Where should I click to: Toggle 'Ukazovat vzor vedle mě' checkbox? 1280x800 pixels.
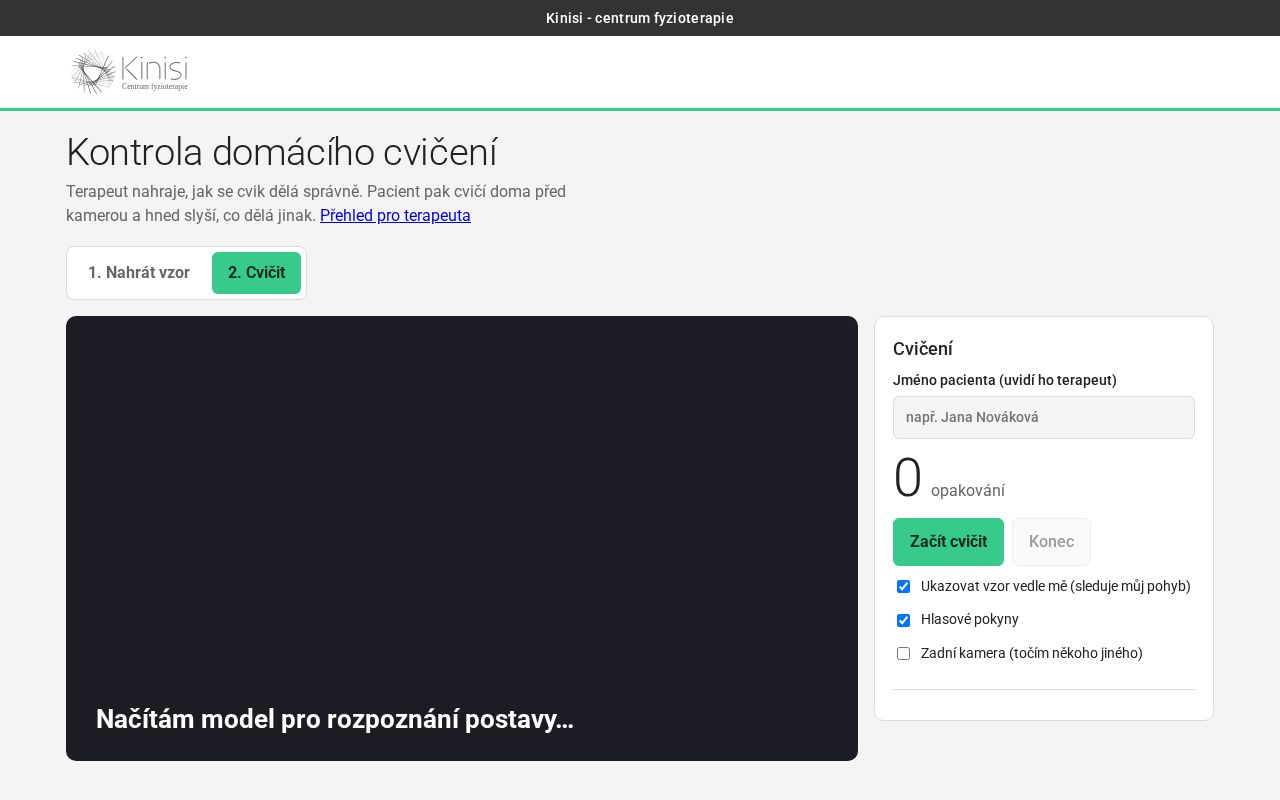click(x=903, y=587)
